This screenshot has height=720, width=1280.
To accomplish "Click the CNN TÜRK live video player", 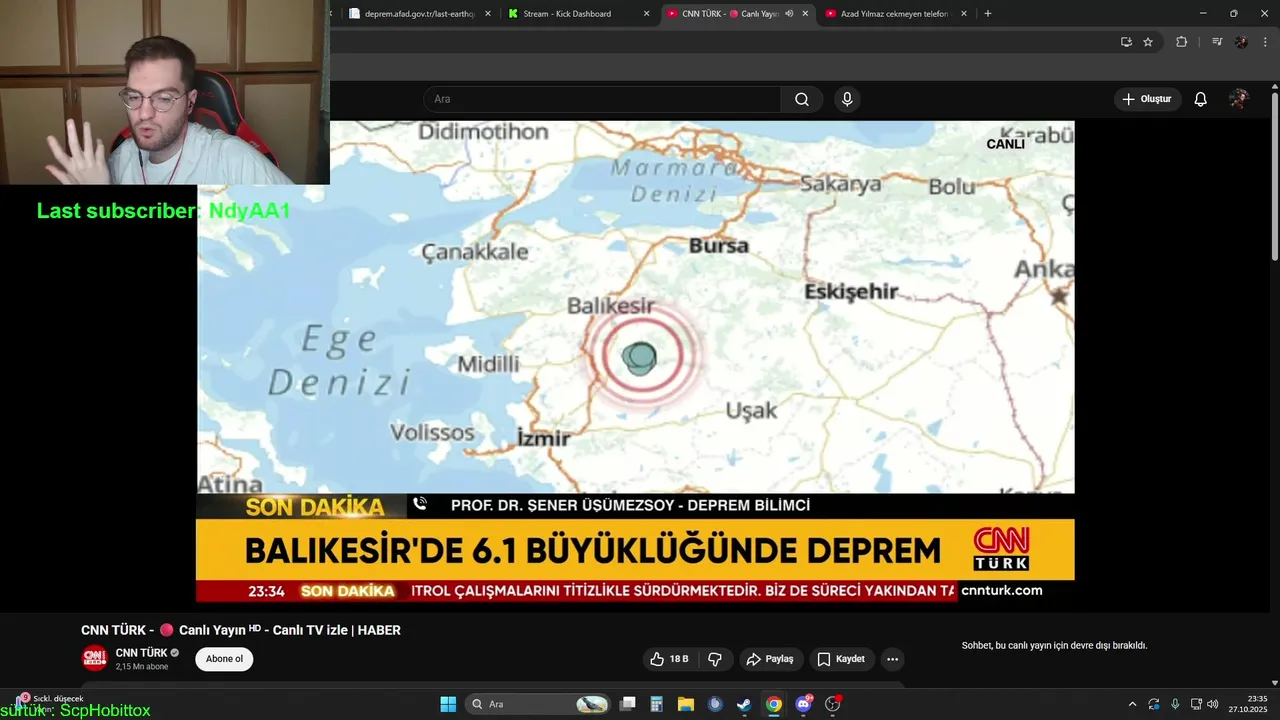I will coord(635,361).
